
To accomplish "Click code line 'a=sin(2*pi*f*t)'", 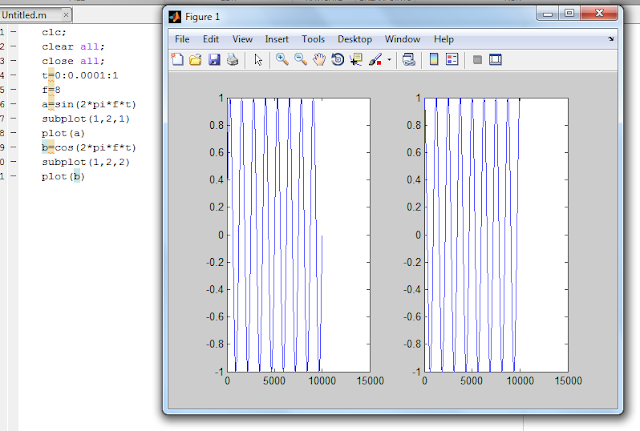I will 89,104.
